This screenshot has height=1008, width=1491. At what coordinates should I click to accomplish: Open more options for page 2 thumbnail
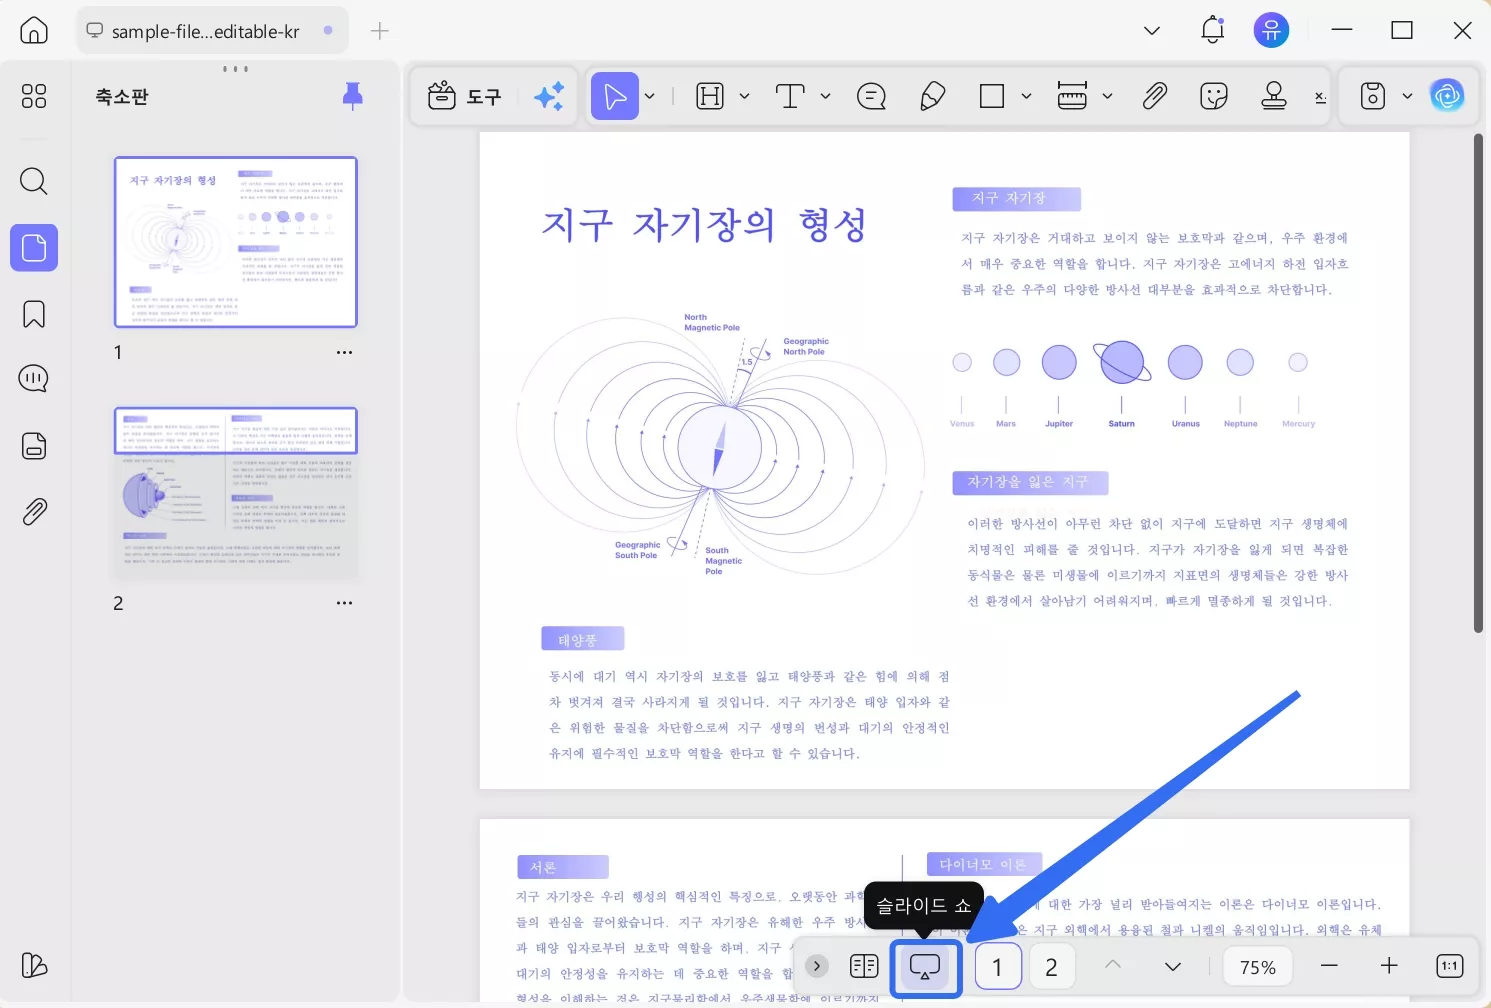(345, 603)
